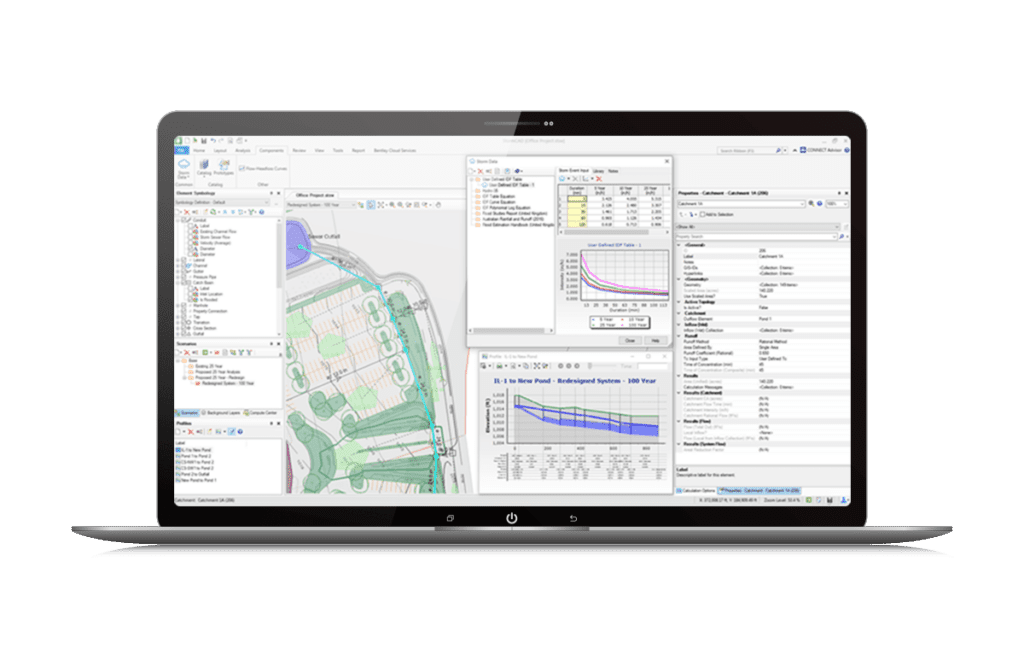The width and height of the screenshot is (1024, 666).
Task: Select IL-1 to New Pond profile
Action: click(195, 450)
